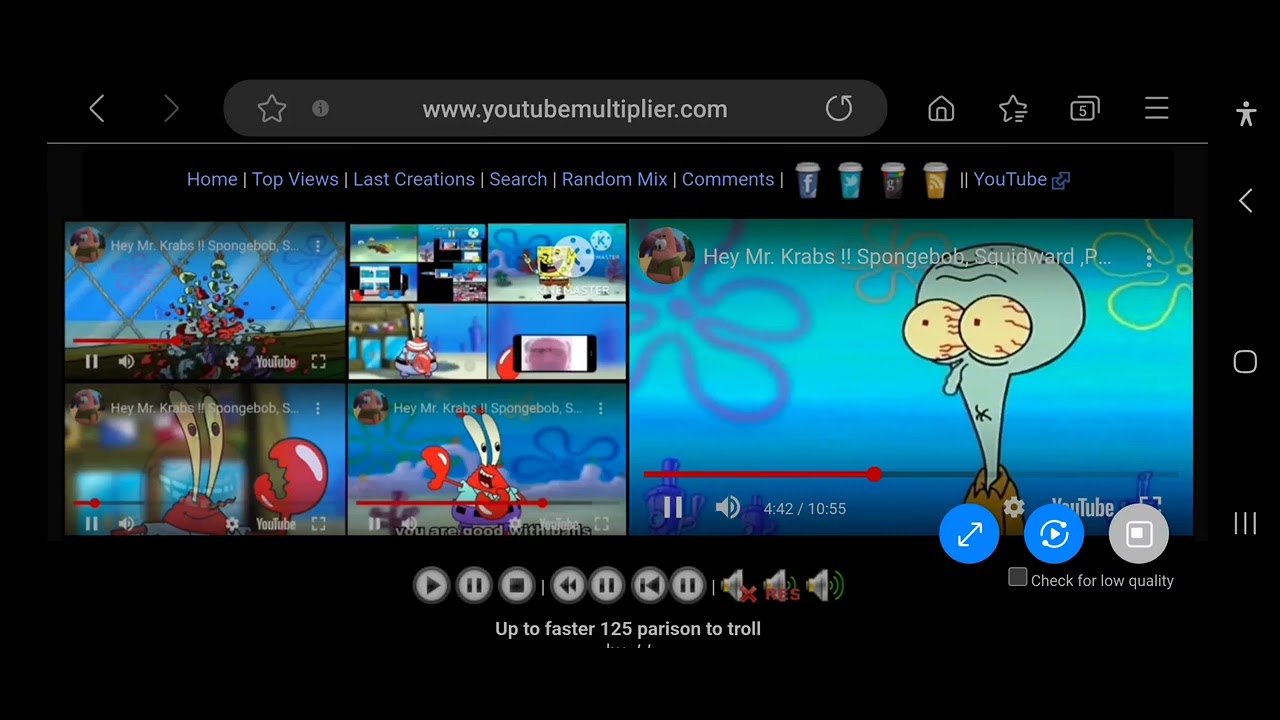Open three-dot menu on large video
Image resolution: width=1280 pixels, height=720 pixels.
[1149, 257]
